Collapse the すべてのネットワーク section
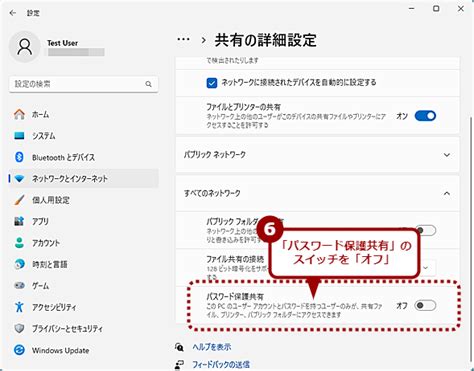Screen dimensions: 474x371 point(317,193)
